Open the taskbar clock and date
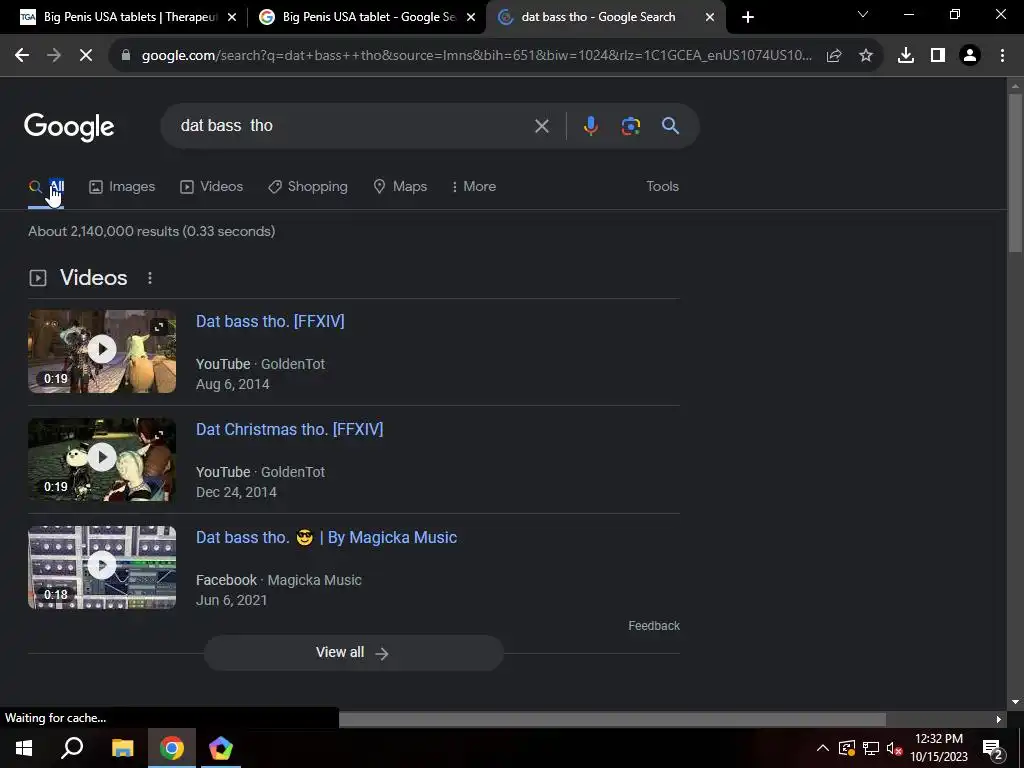Screen dimensions: 1024x768 pyautogui.click(x=938, y=748)
